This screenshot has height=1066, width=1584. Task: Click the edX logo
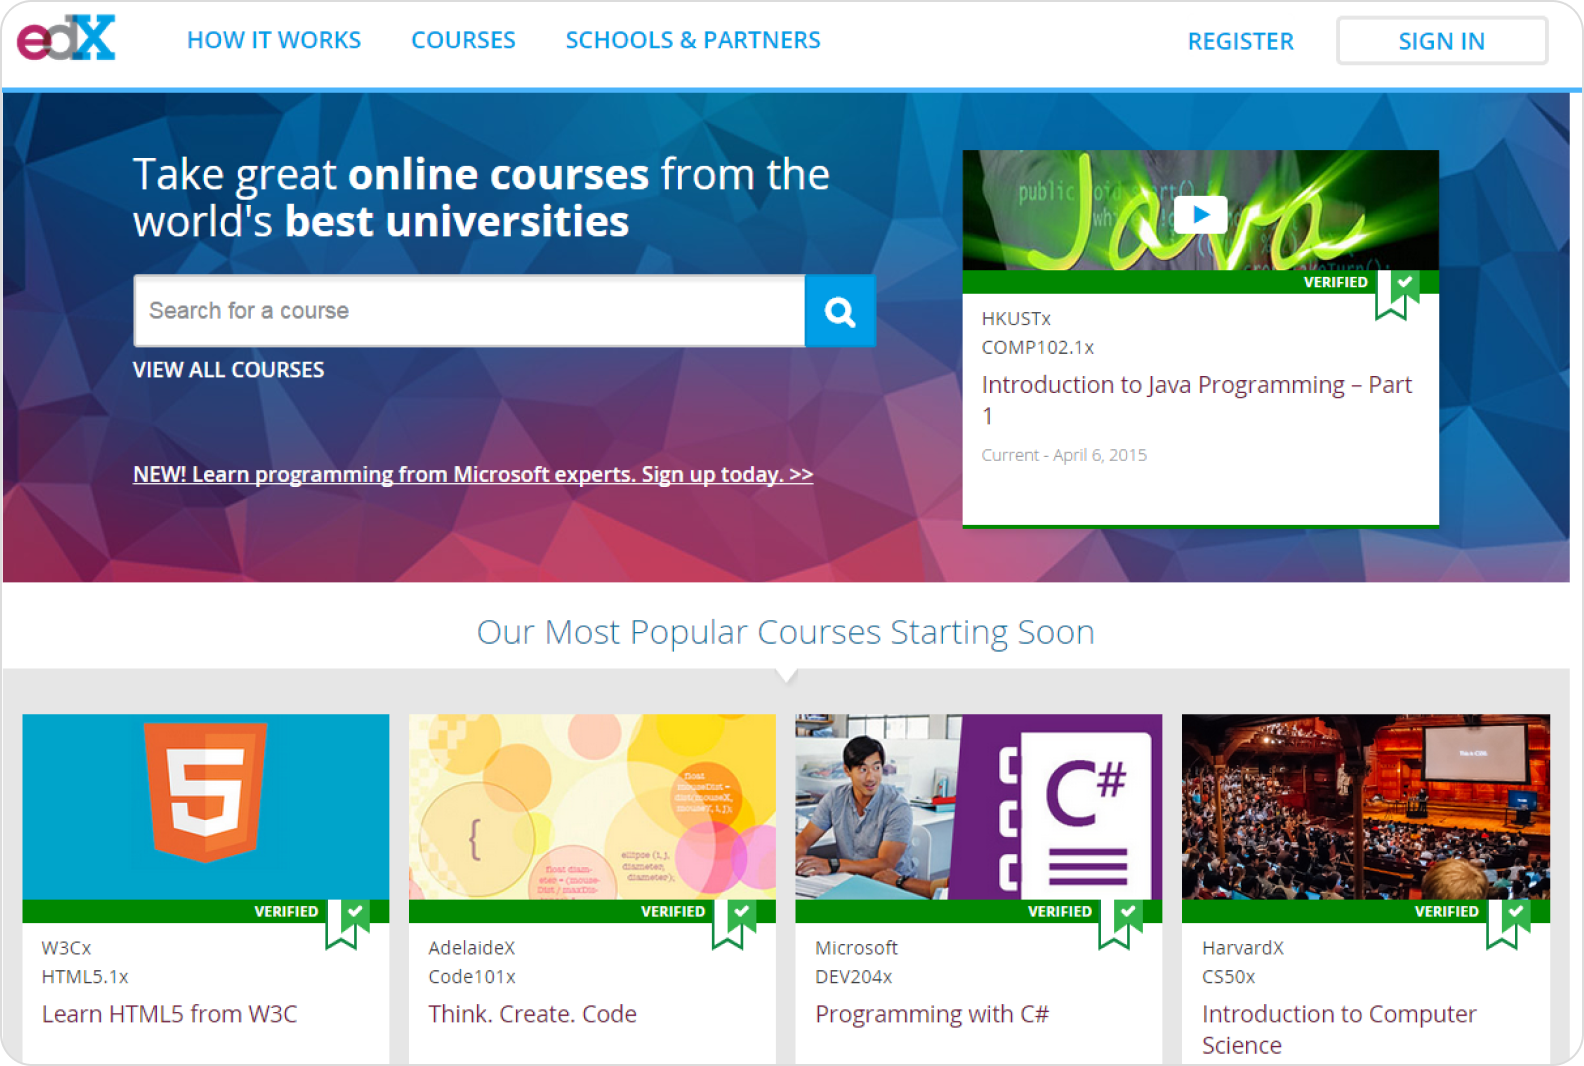66,39
